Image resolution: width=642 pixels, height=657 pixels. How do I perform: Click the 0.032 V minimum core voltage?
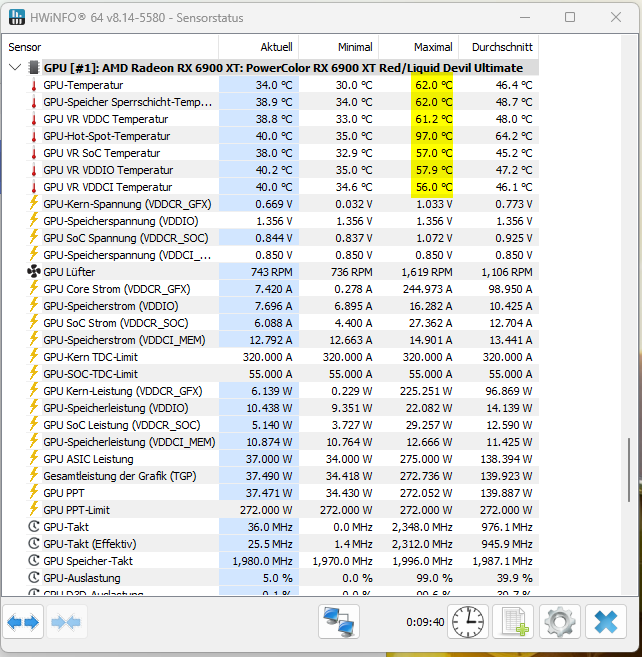pos(353,204)
